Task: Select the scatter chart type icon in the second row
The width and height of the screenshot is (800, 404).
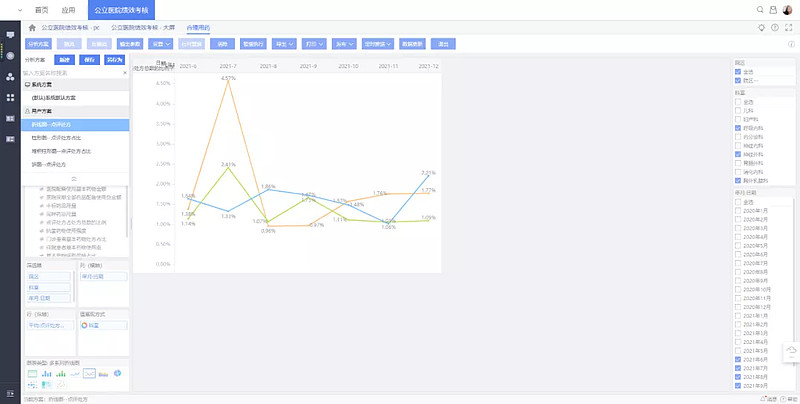Action: pos(32,385)
